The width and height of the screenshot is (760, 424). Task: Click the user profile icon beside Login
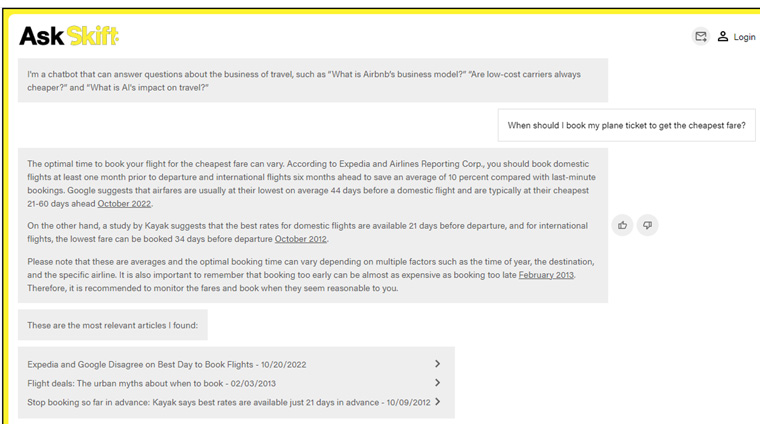[x=723, y=36]
